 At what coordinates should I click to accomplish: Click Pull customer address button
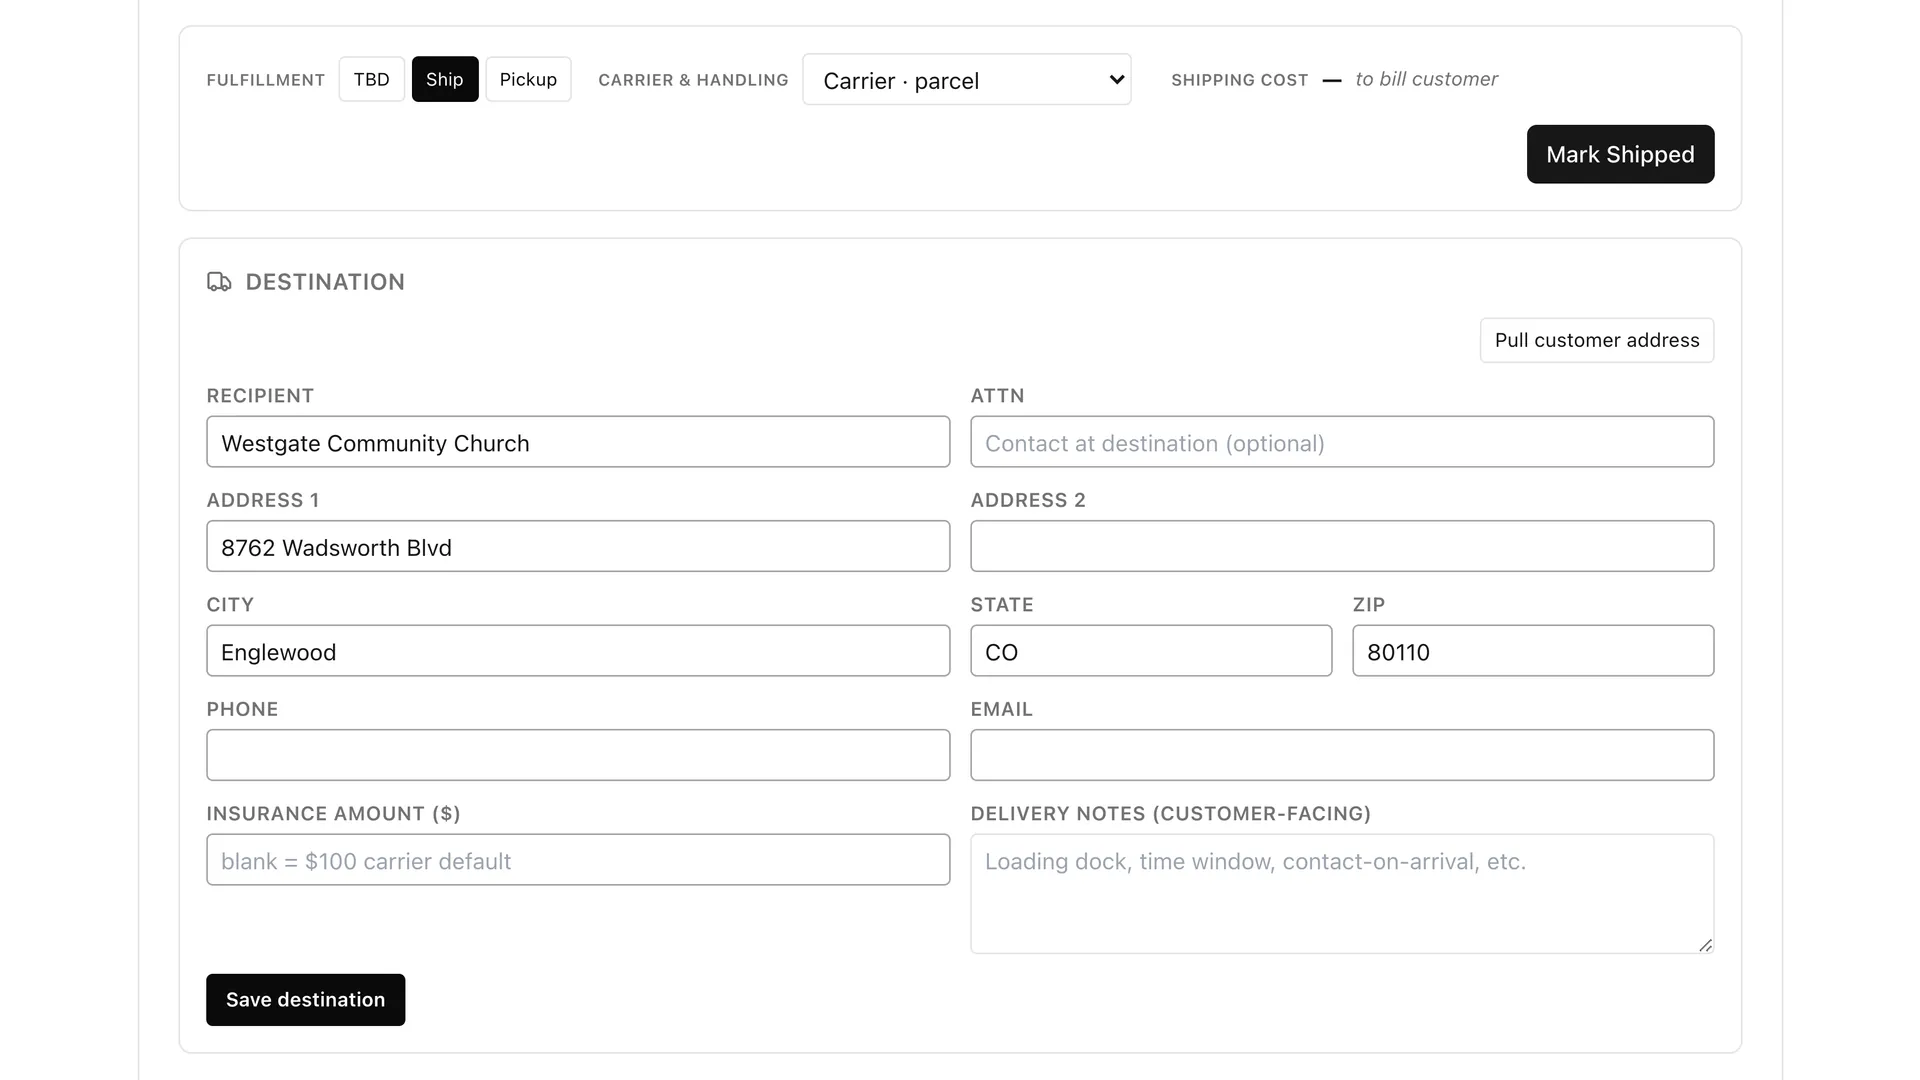click(1597, 340)
